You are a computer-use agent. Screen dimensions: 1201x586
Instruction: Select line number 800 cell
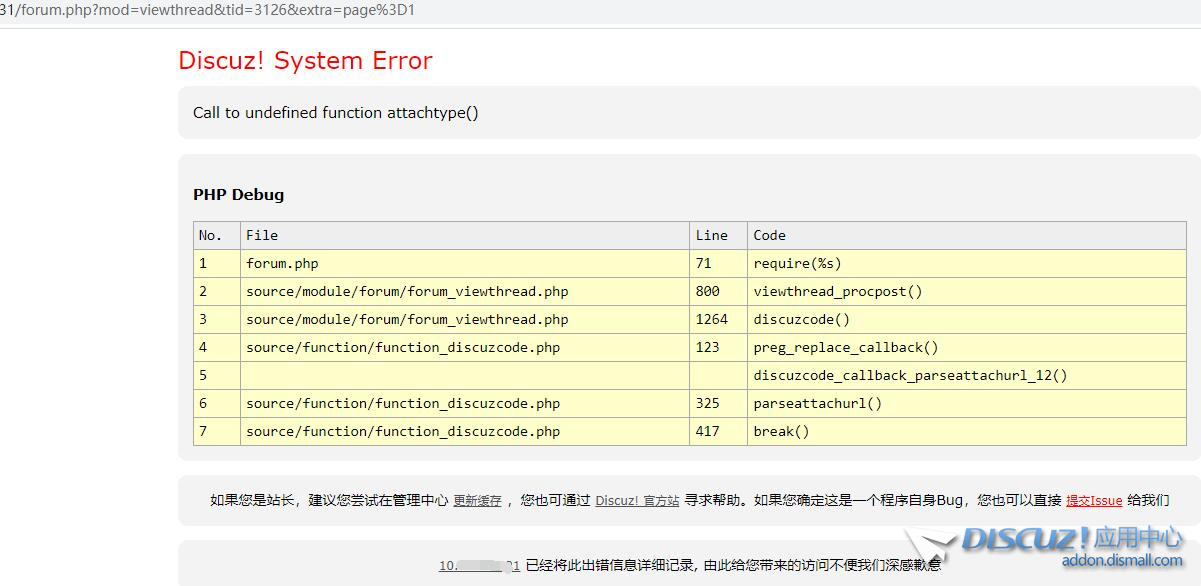click(718, 292)
